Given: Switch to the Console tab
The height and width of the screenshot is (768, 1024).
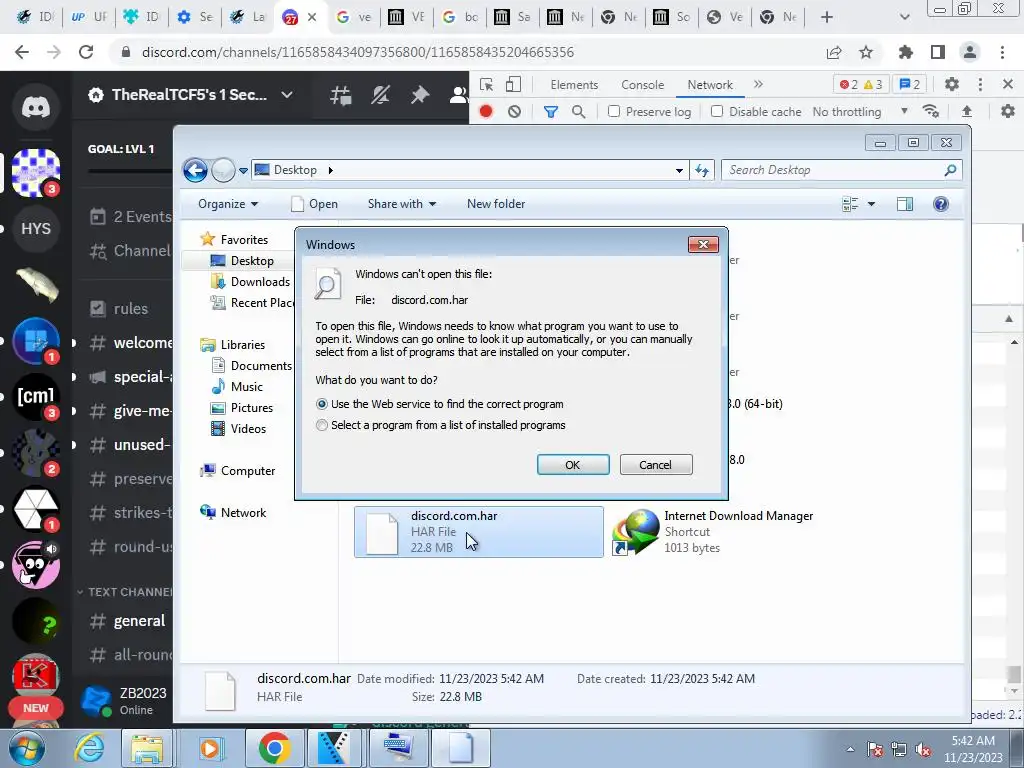Looking at the screenshot, I should tap(643, 85).
